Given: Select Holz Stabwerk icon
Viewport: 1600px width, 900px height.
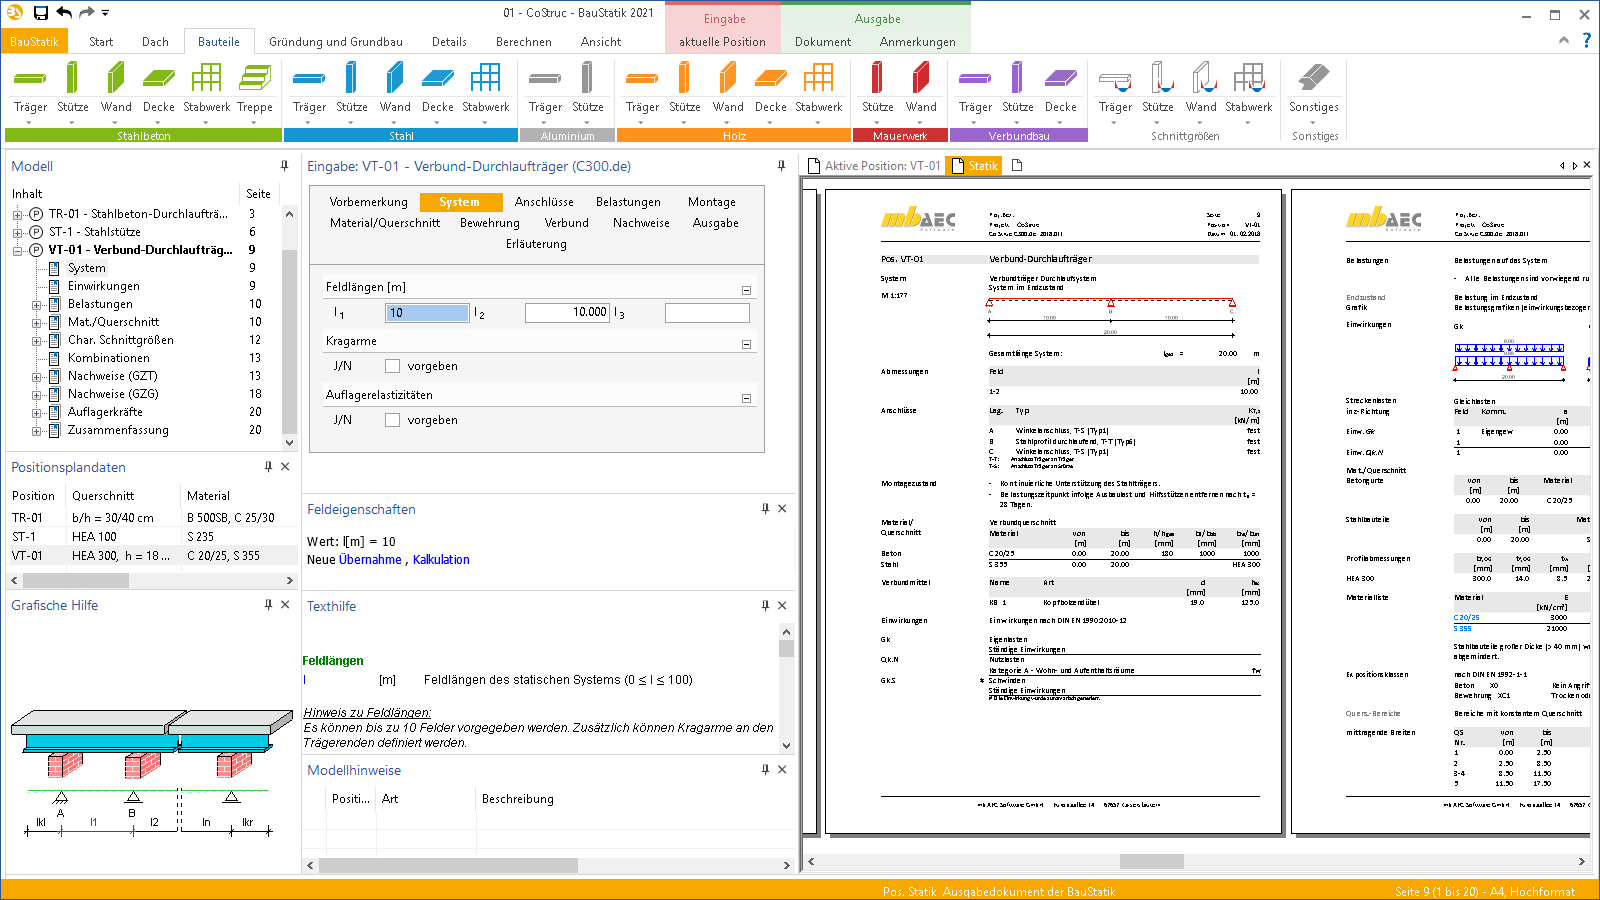Looking at the screenshot, I should (818, 79).
